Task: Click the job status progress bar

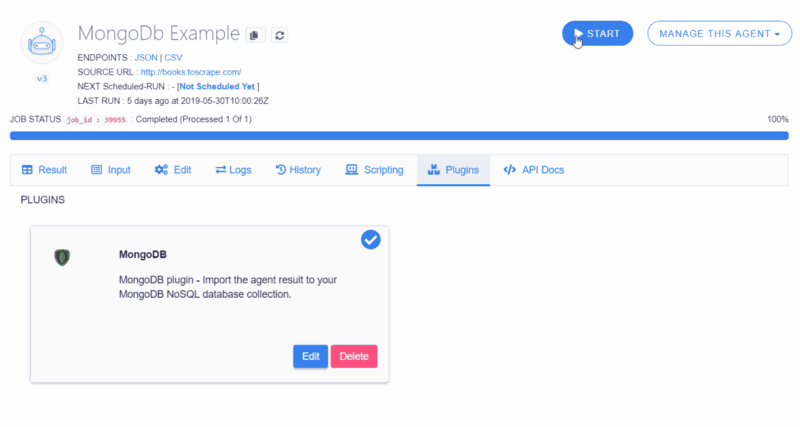Action: pos(399,136)
